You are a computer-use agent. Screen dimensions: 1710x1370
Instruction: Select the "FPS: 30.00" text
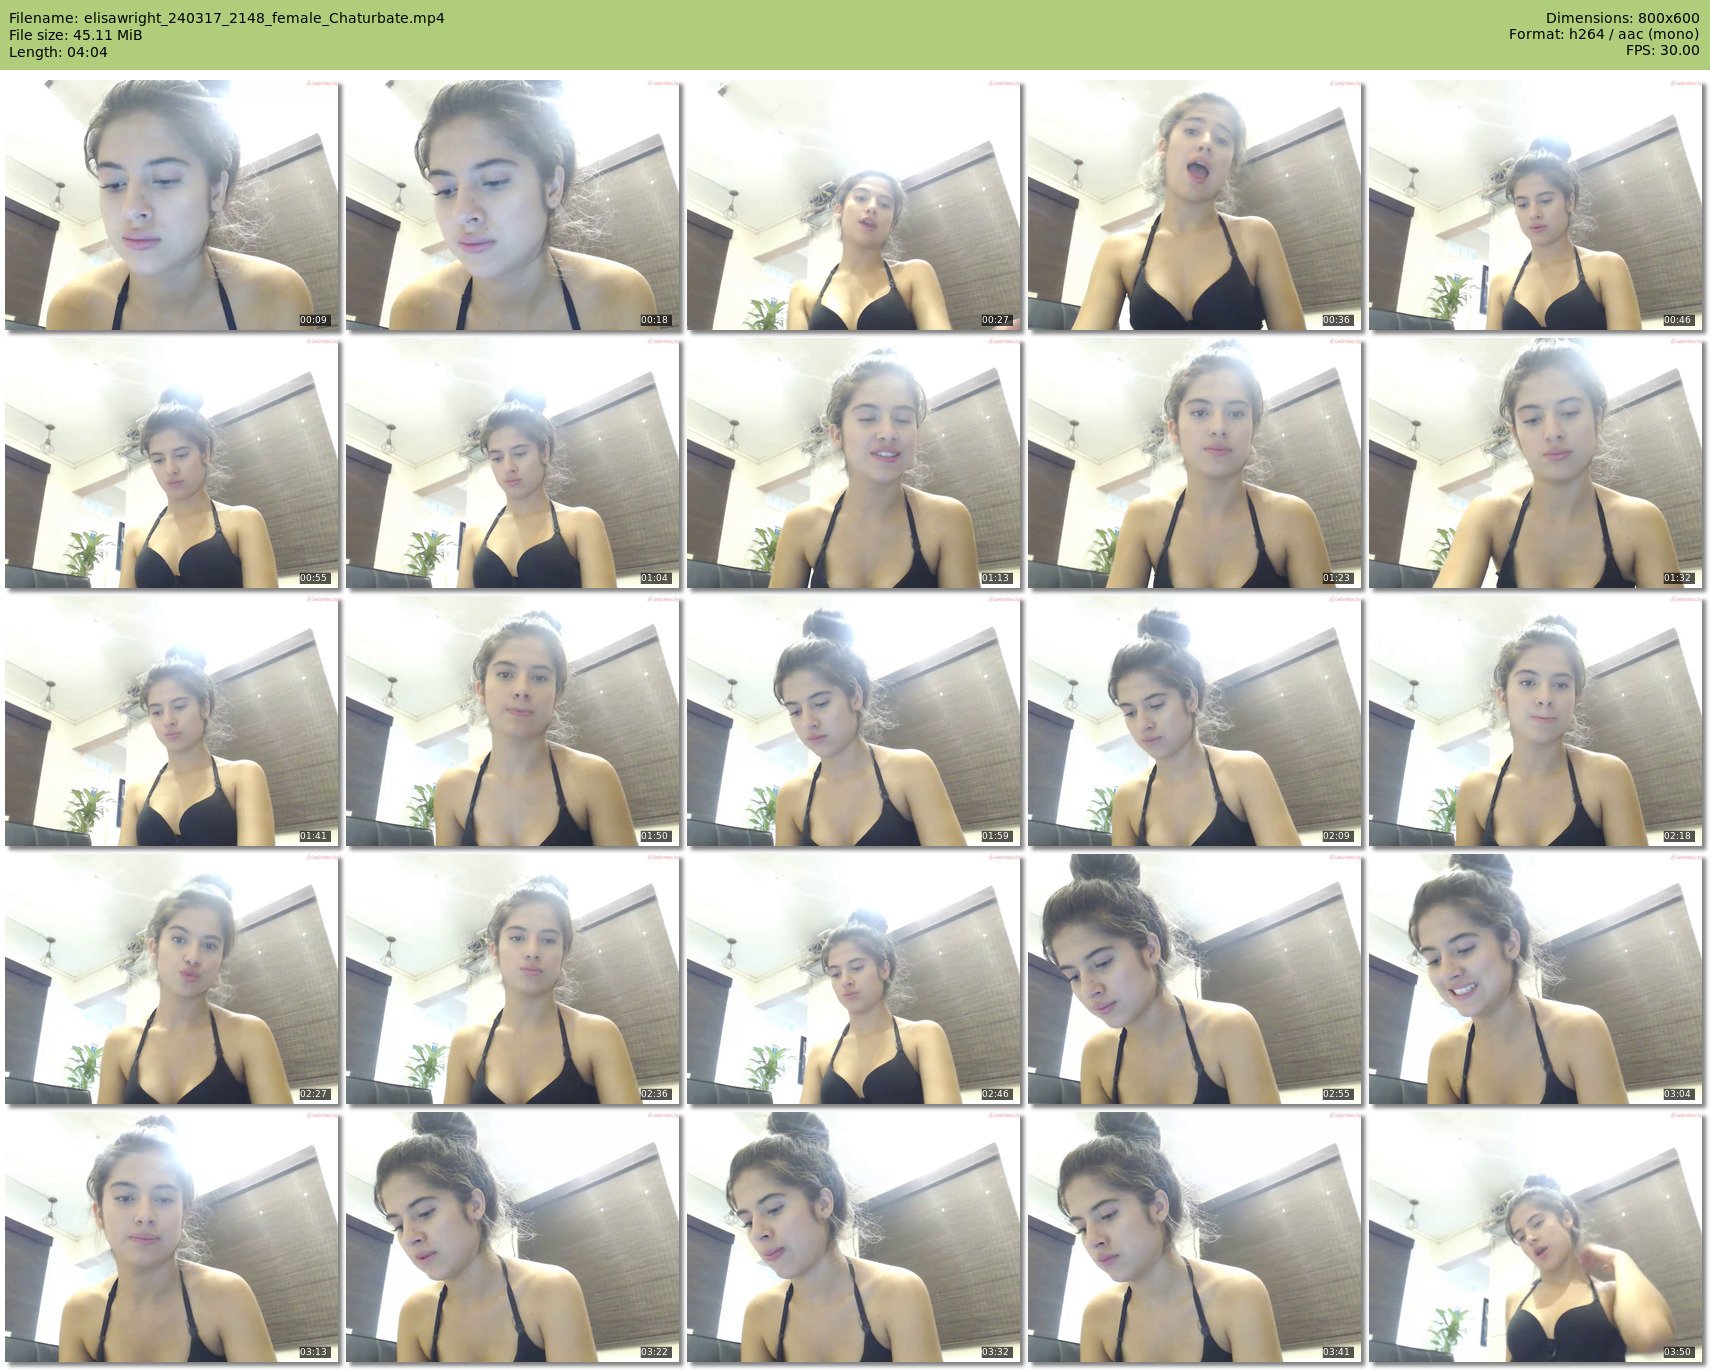coord(1662,52)
